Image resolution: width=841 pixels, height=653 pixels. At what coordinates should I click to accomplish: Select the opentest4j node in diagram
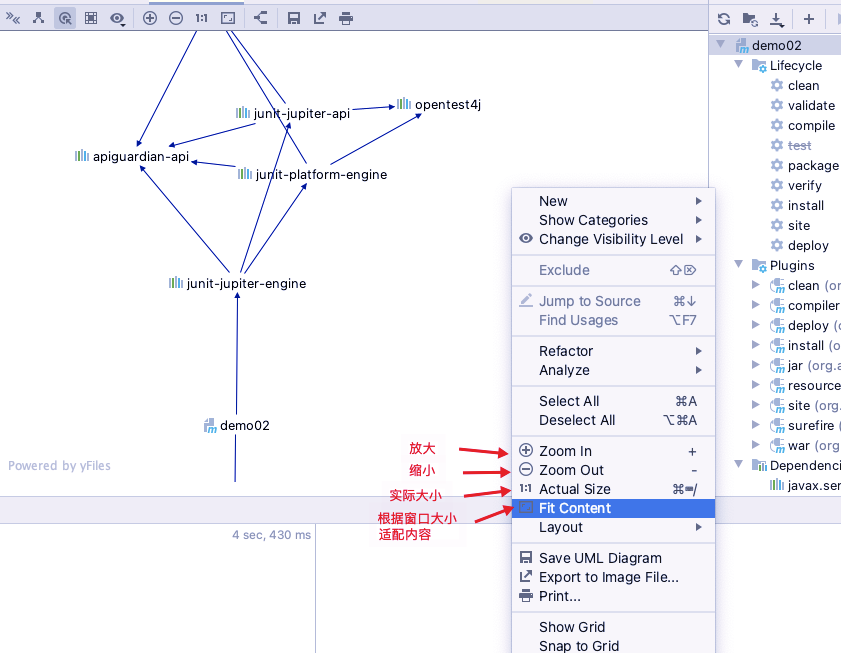[439, 104]
